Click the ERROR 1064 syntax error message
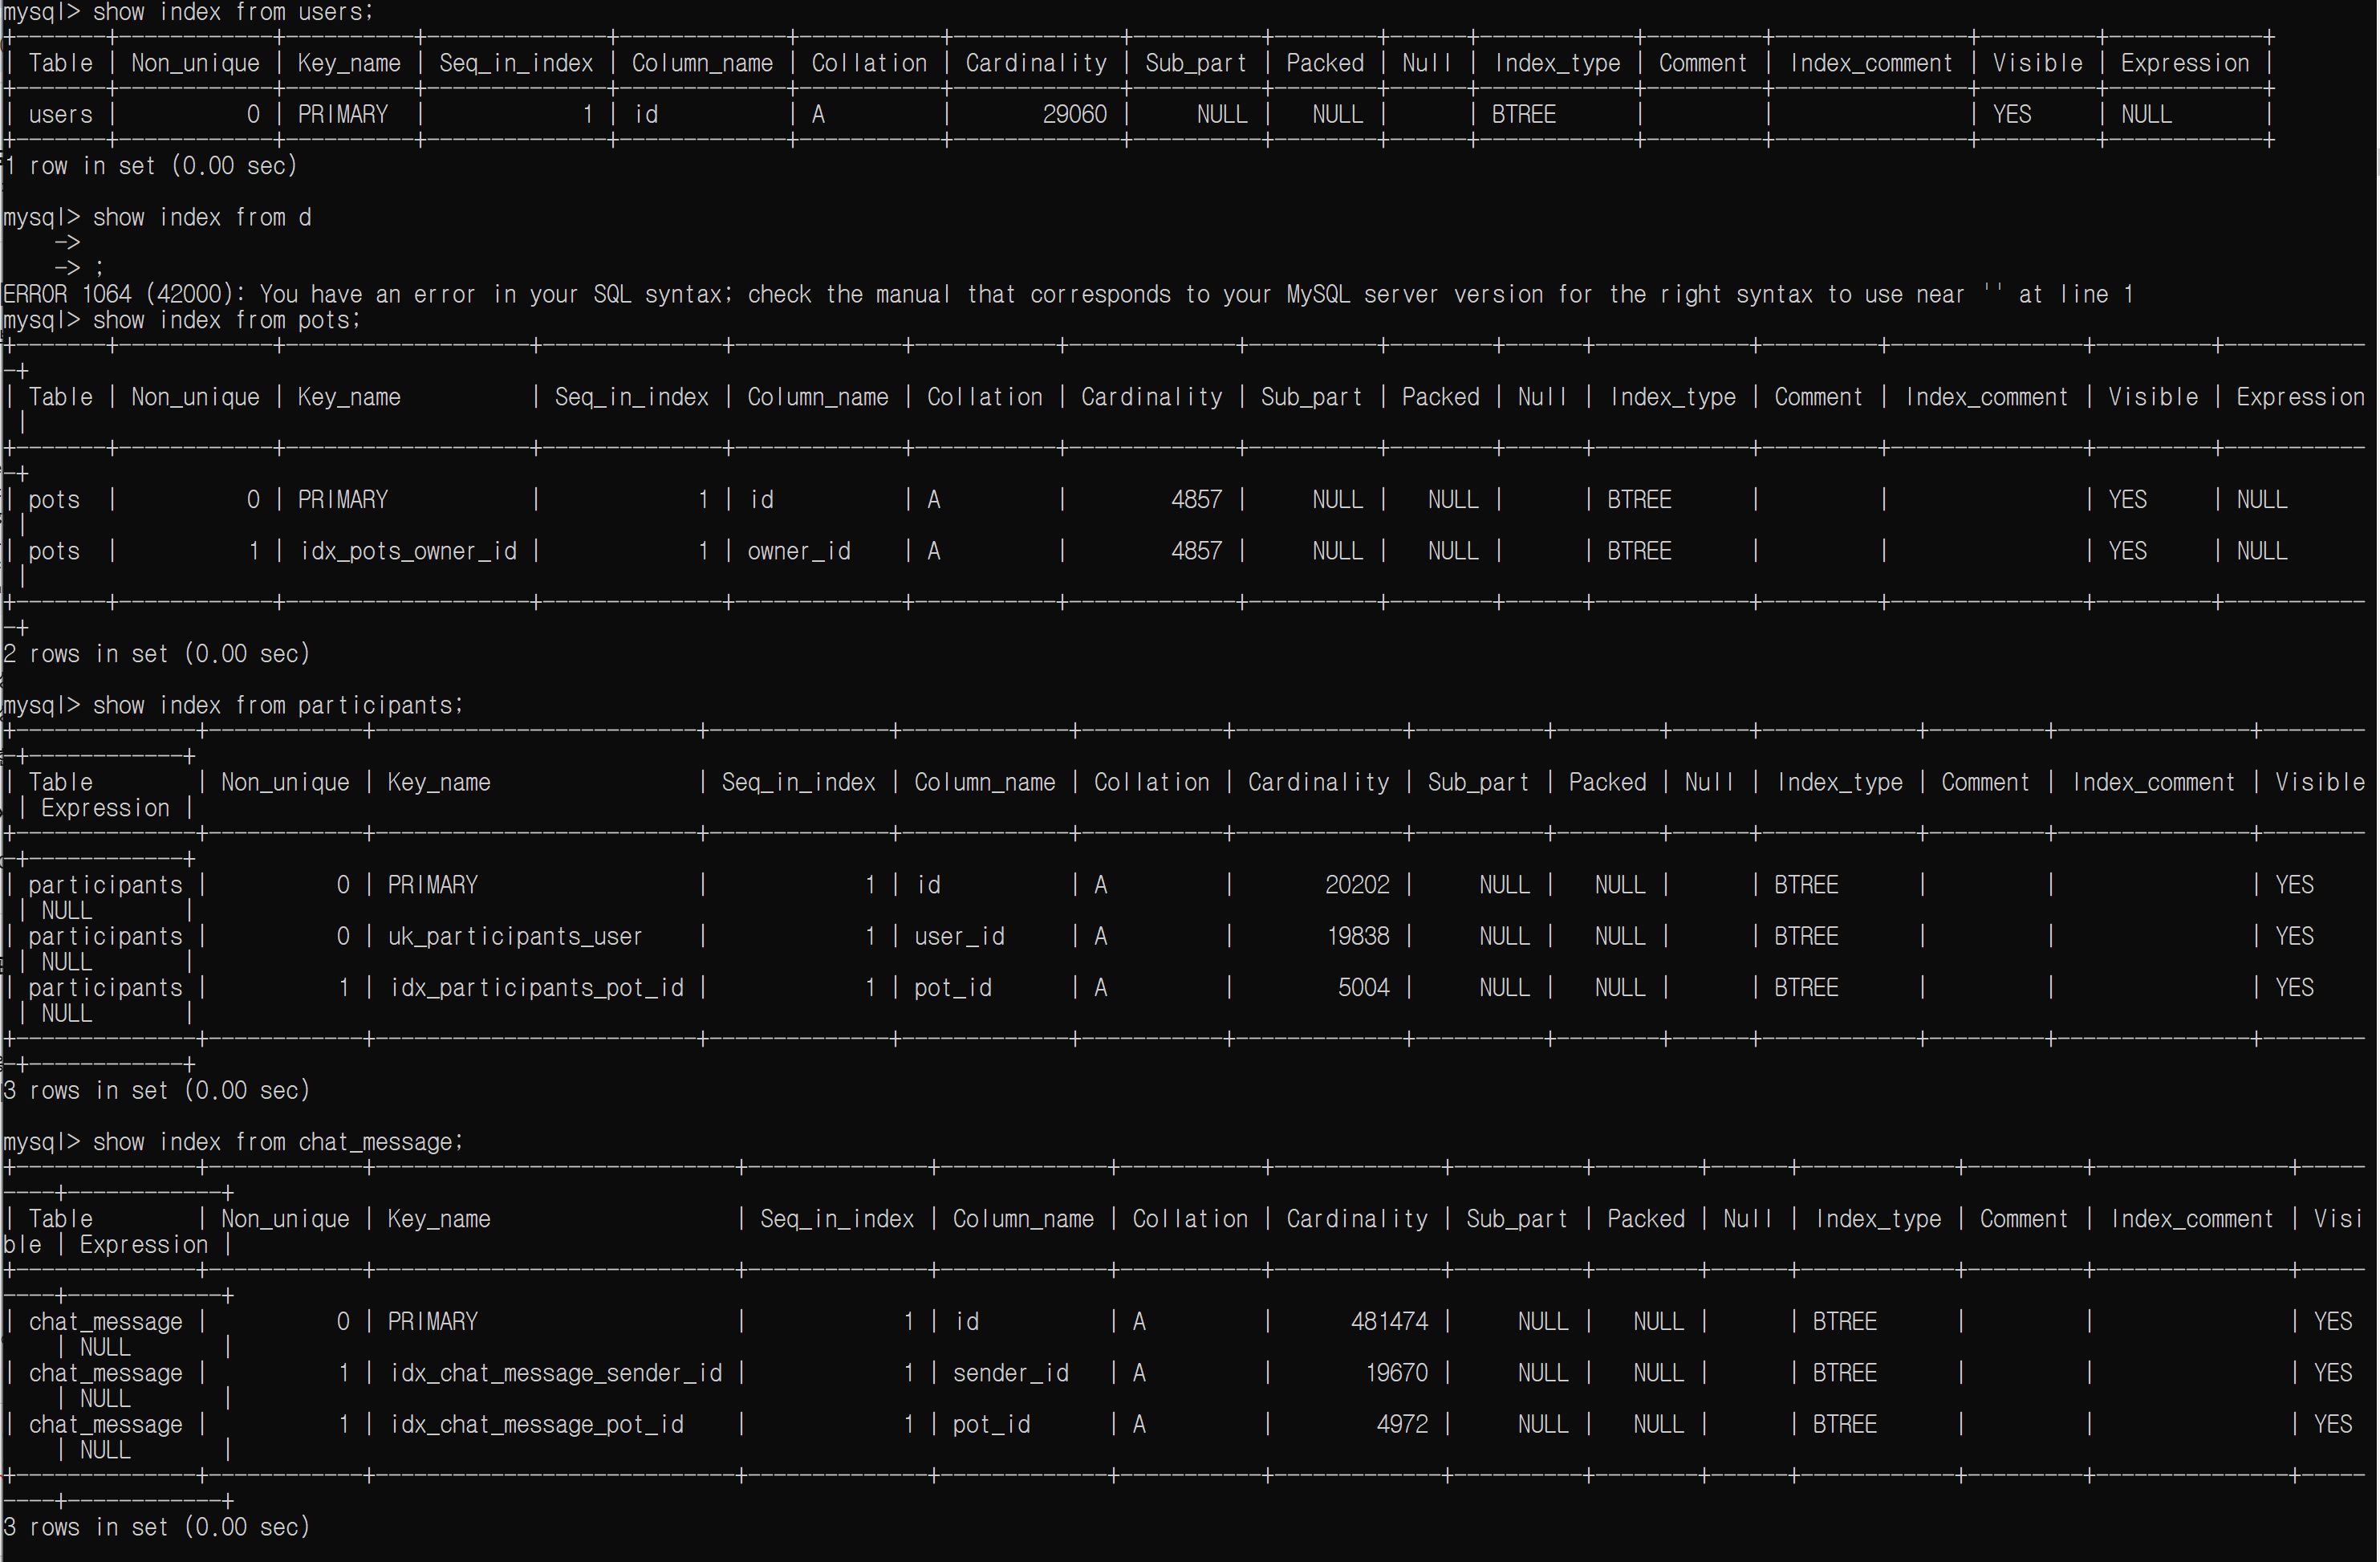 point(1067,295)
